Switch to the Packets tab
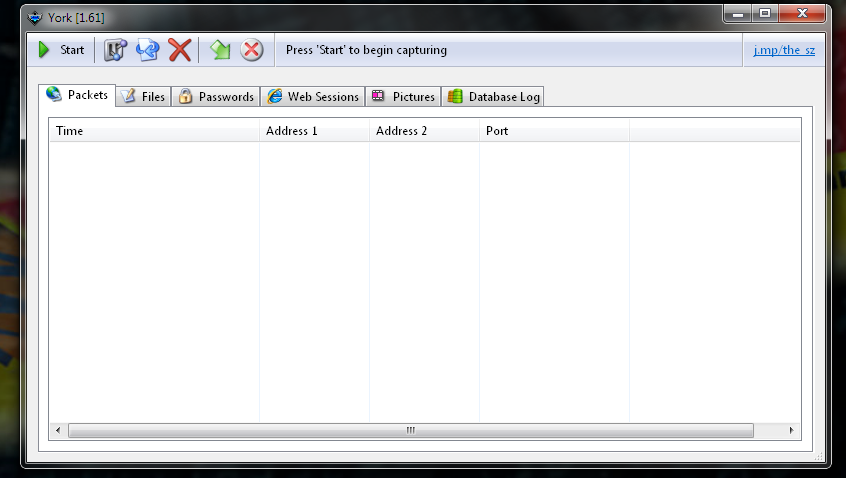846x478 pixels. [x=77, y=95]
